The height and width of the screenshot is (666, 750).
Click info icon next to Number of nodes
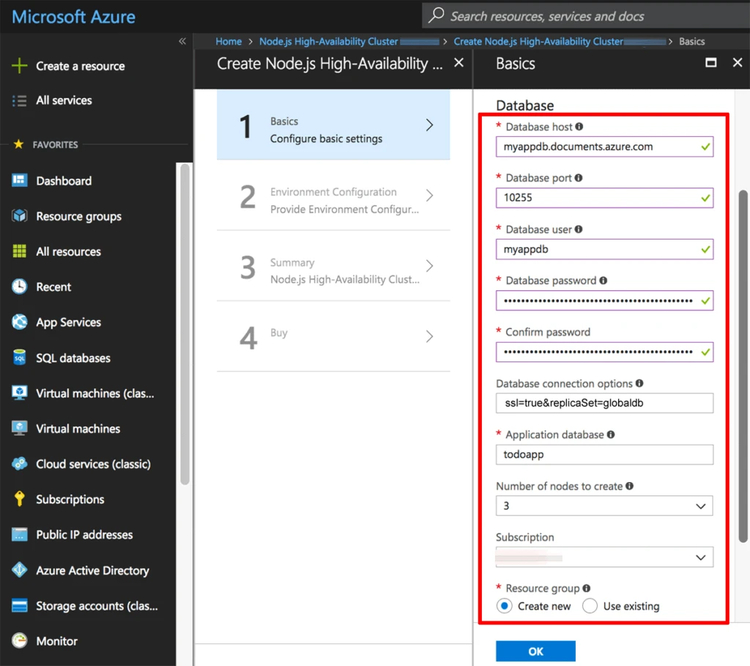point(629,486)
